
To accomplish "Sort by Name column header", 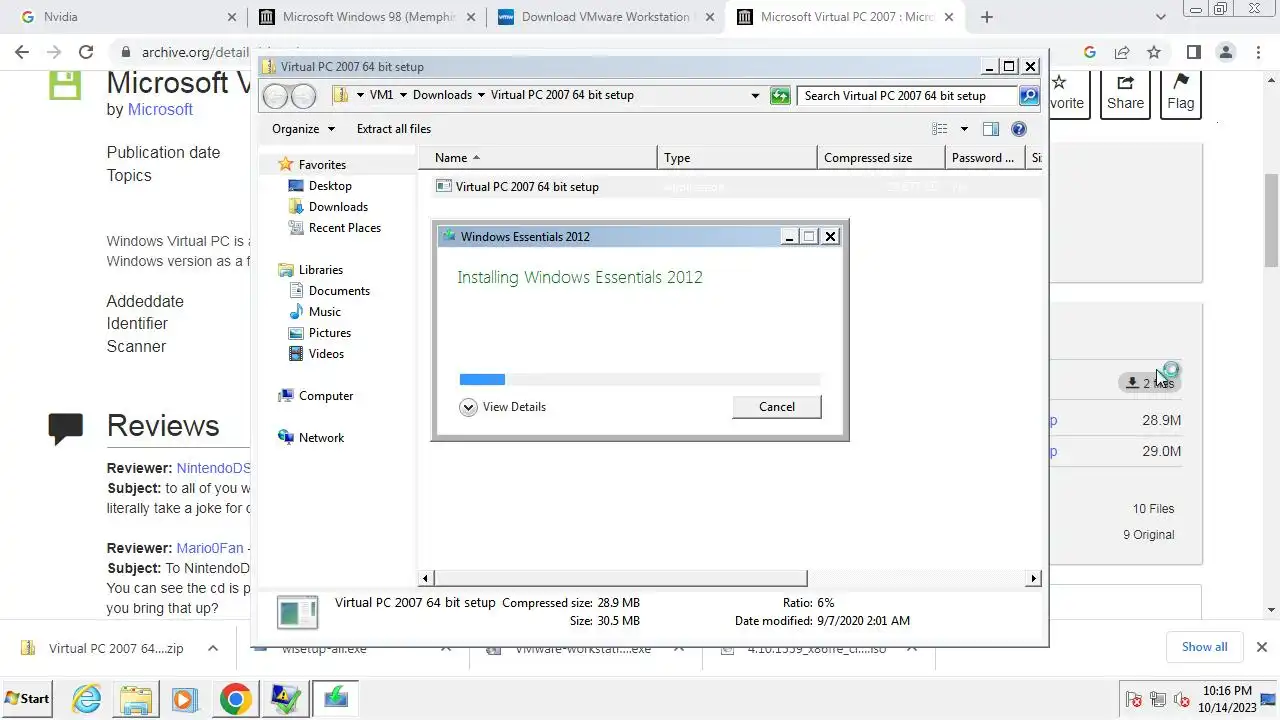I will [538, 158].
